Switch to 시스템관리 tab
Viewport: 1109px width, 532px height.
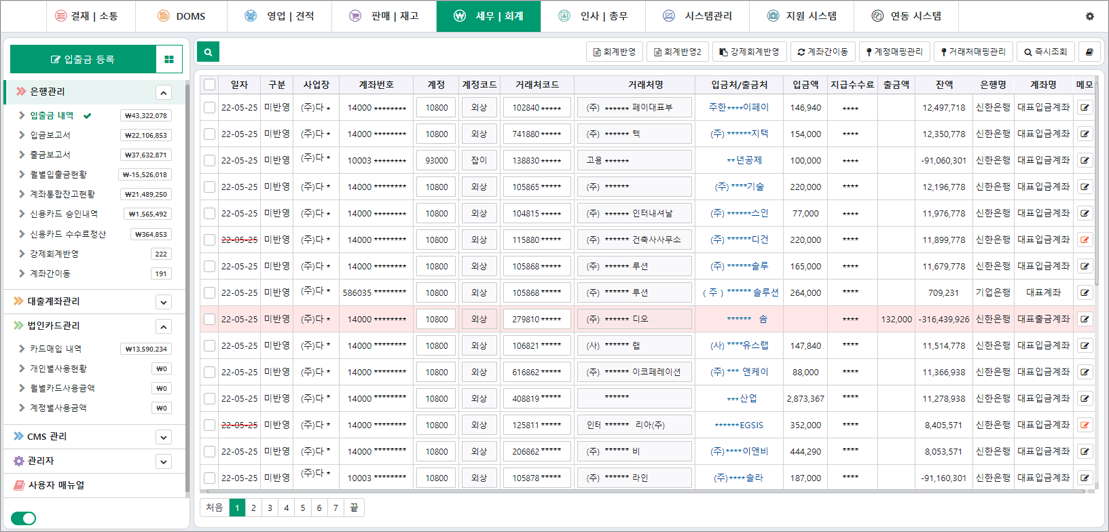click(697, 16)
